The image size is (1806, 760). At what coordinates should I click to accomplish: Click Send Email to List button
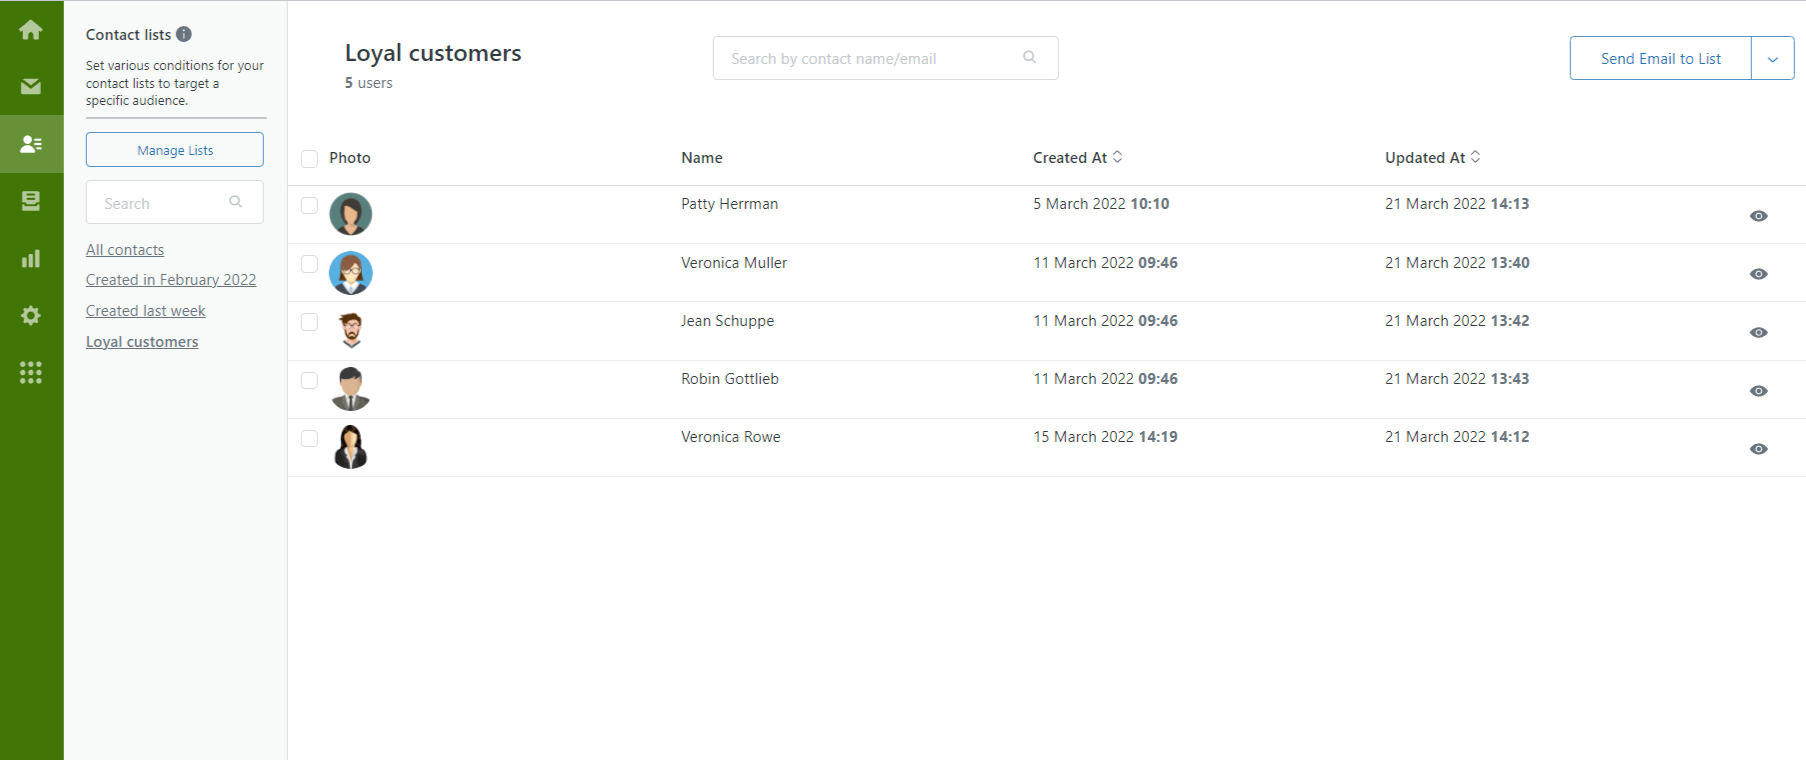pyautogui.click(x=1661, y=59)
